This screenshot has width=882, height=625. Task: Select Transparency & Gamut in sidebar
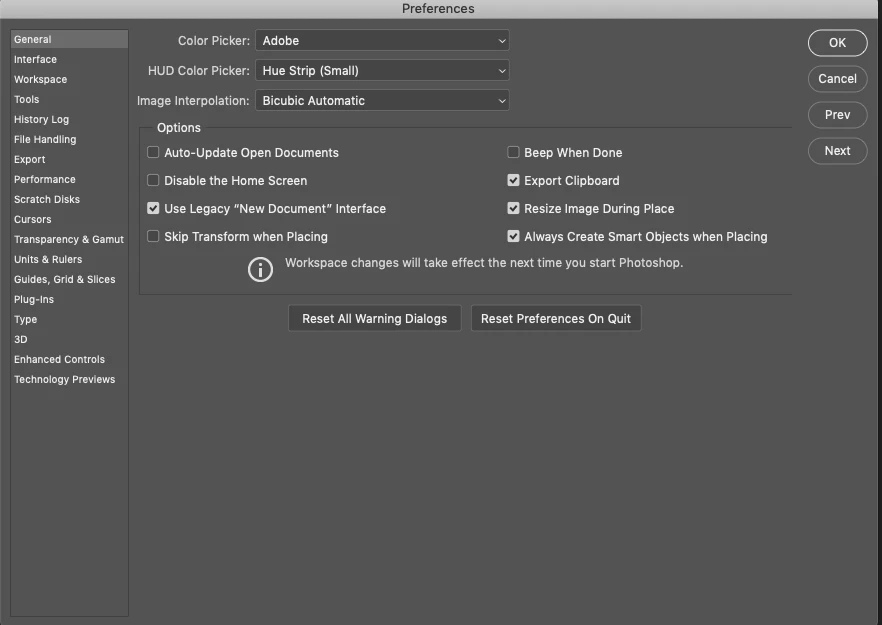69,239
